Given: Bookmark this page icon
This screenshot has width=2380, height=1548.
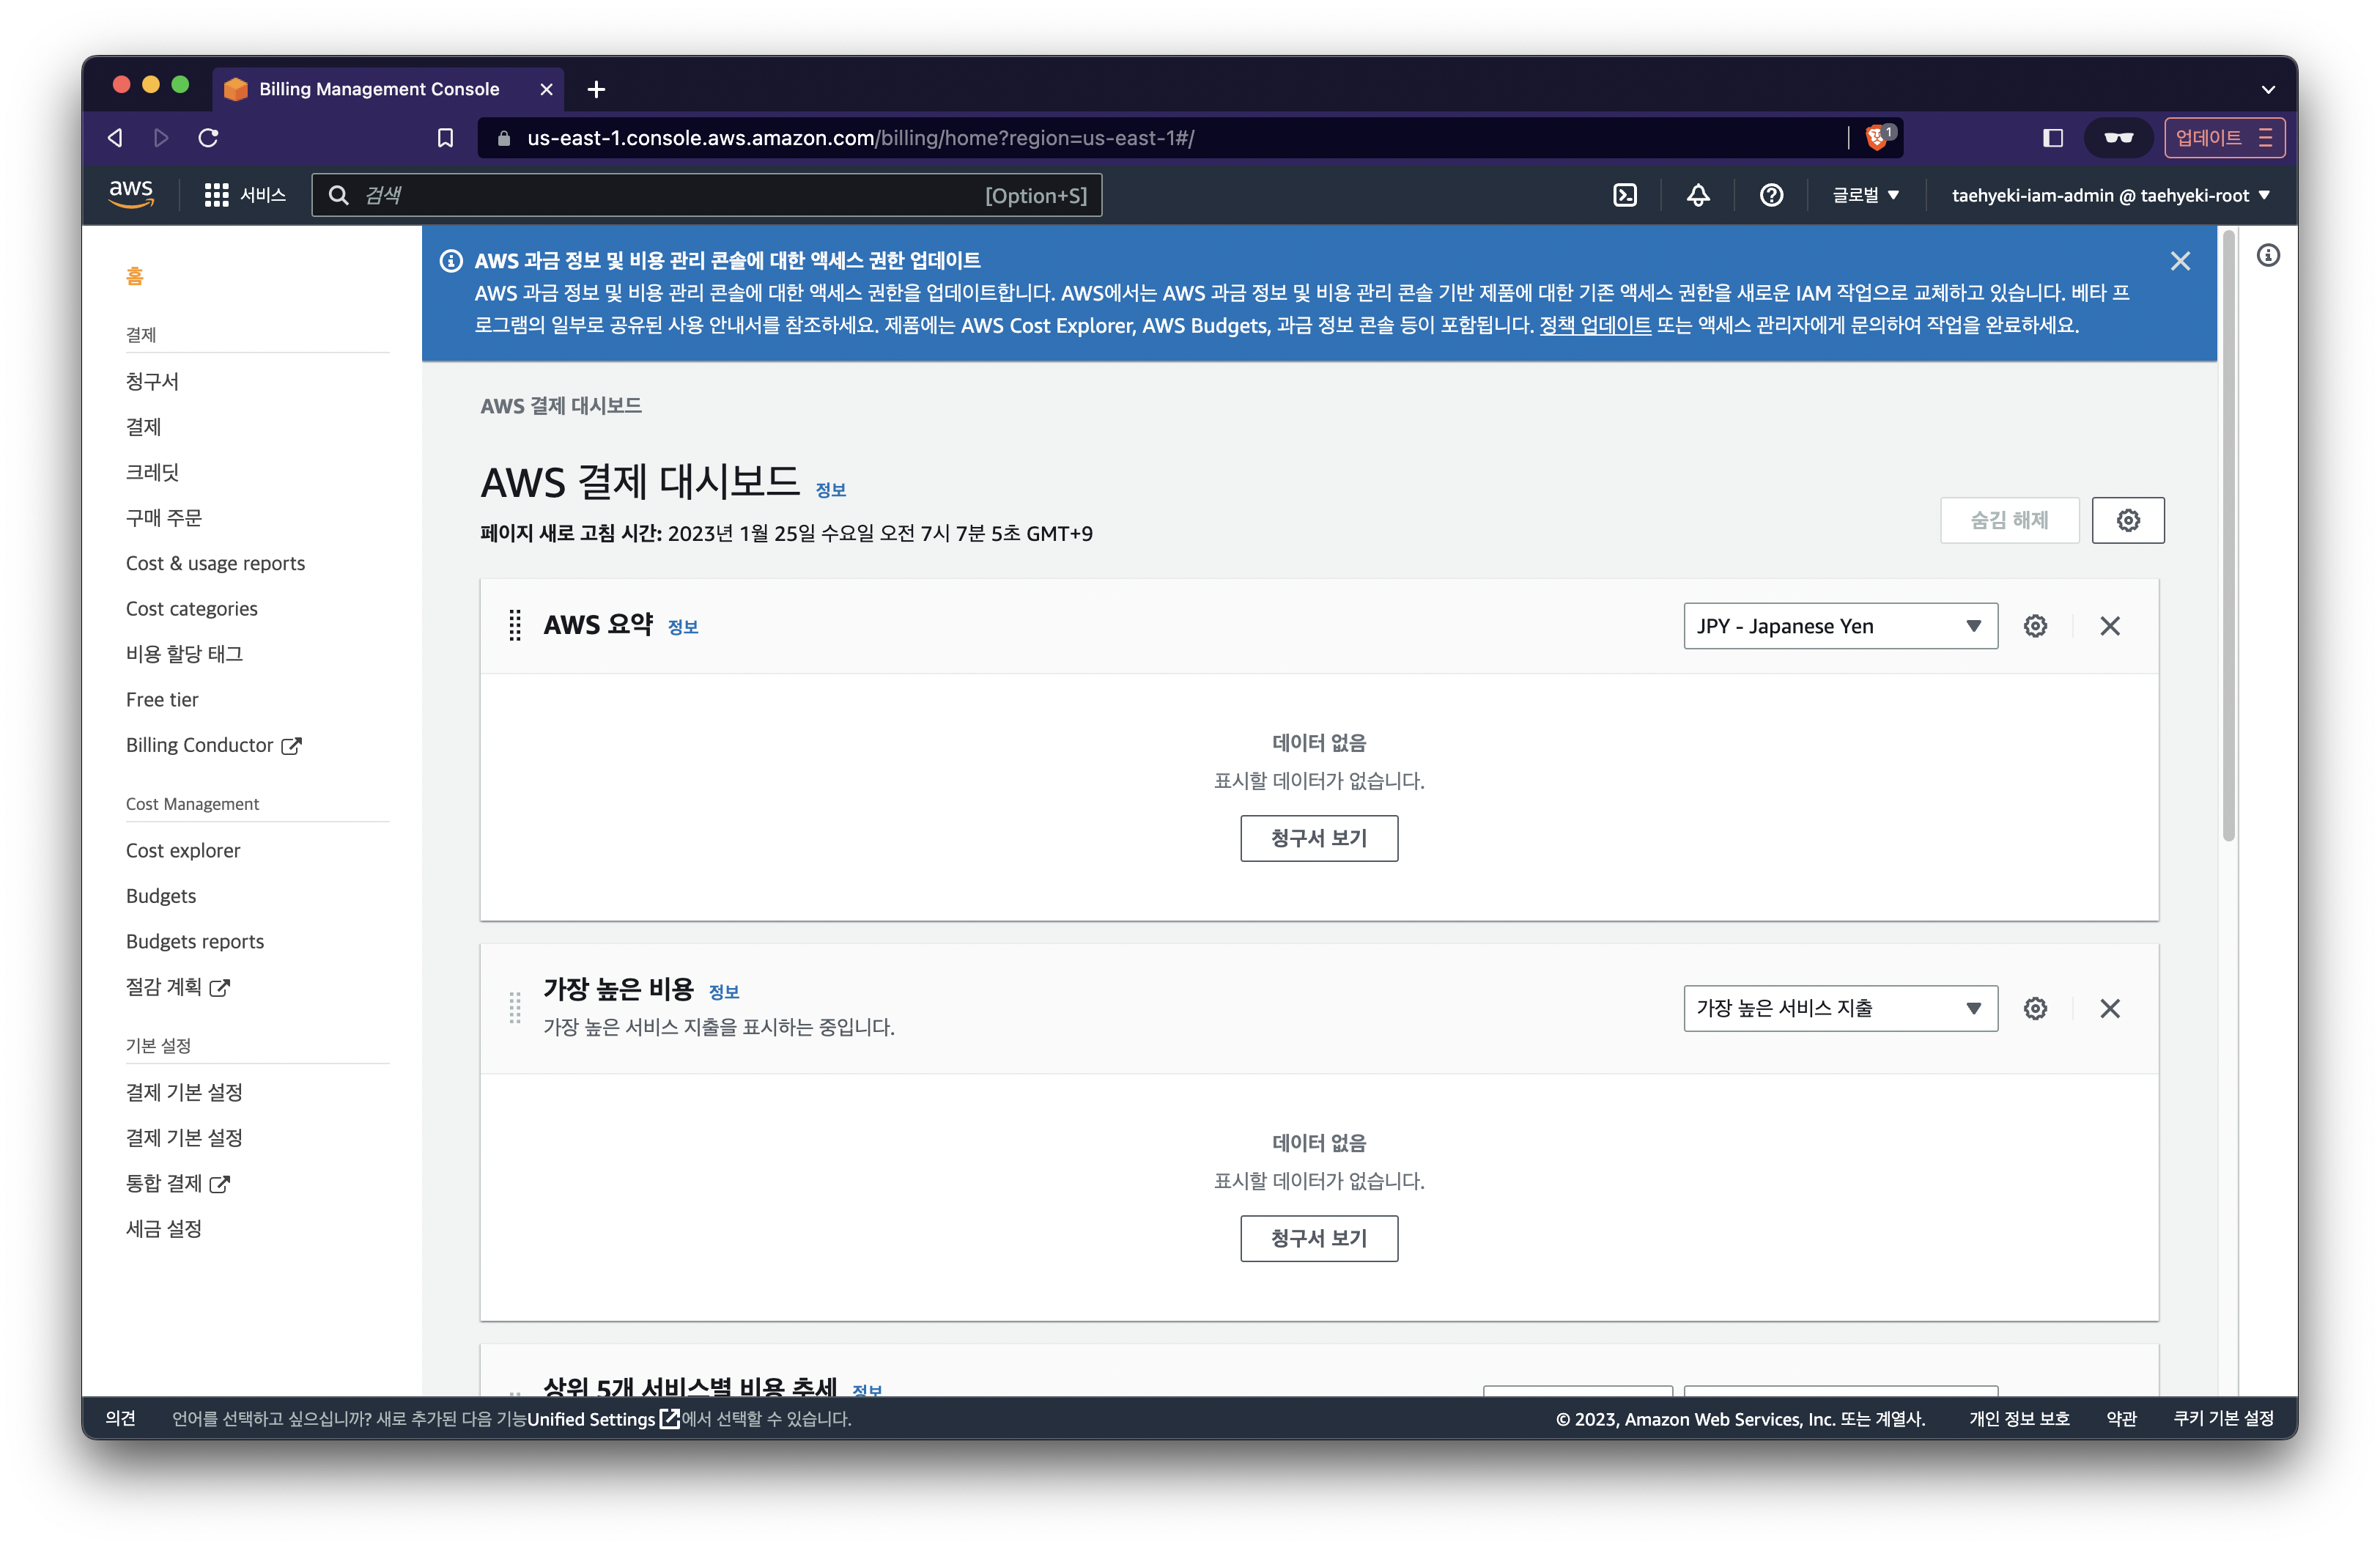Looking at the screenshot, I should tap(446, 138).
